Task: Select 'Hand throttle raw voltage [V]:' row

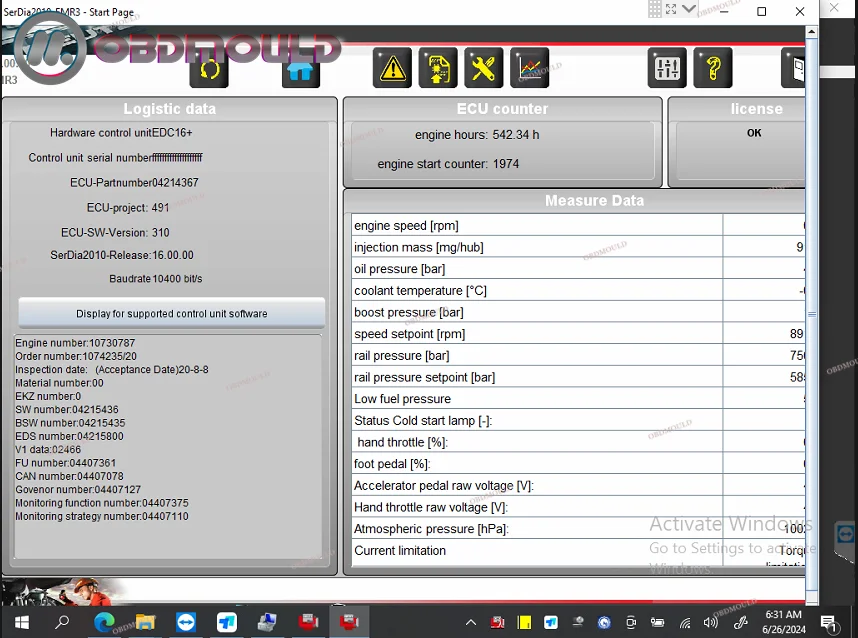Action: [578, 507]
